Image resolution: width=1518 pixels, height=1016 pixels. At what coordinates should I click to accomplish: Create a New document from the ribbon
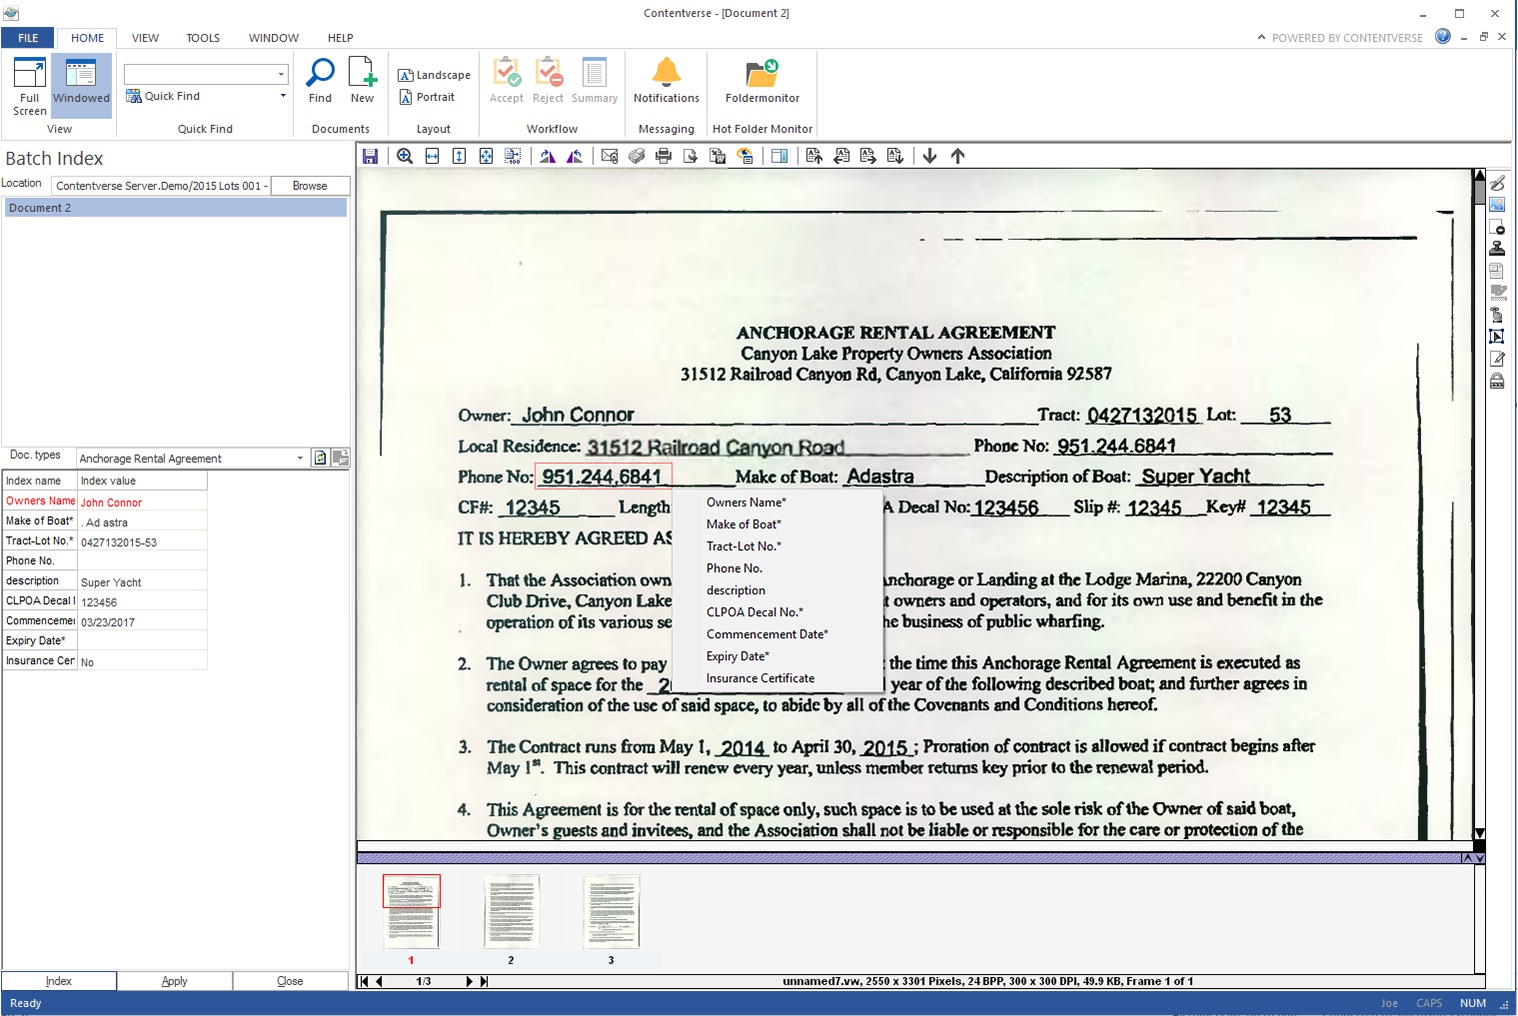tap(362, 80)
